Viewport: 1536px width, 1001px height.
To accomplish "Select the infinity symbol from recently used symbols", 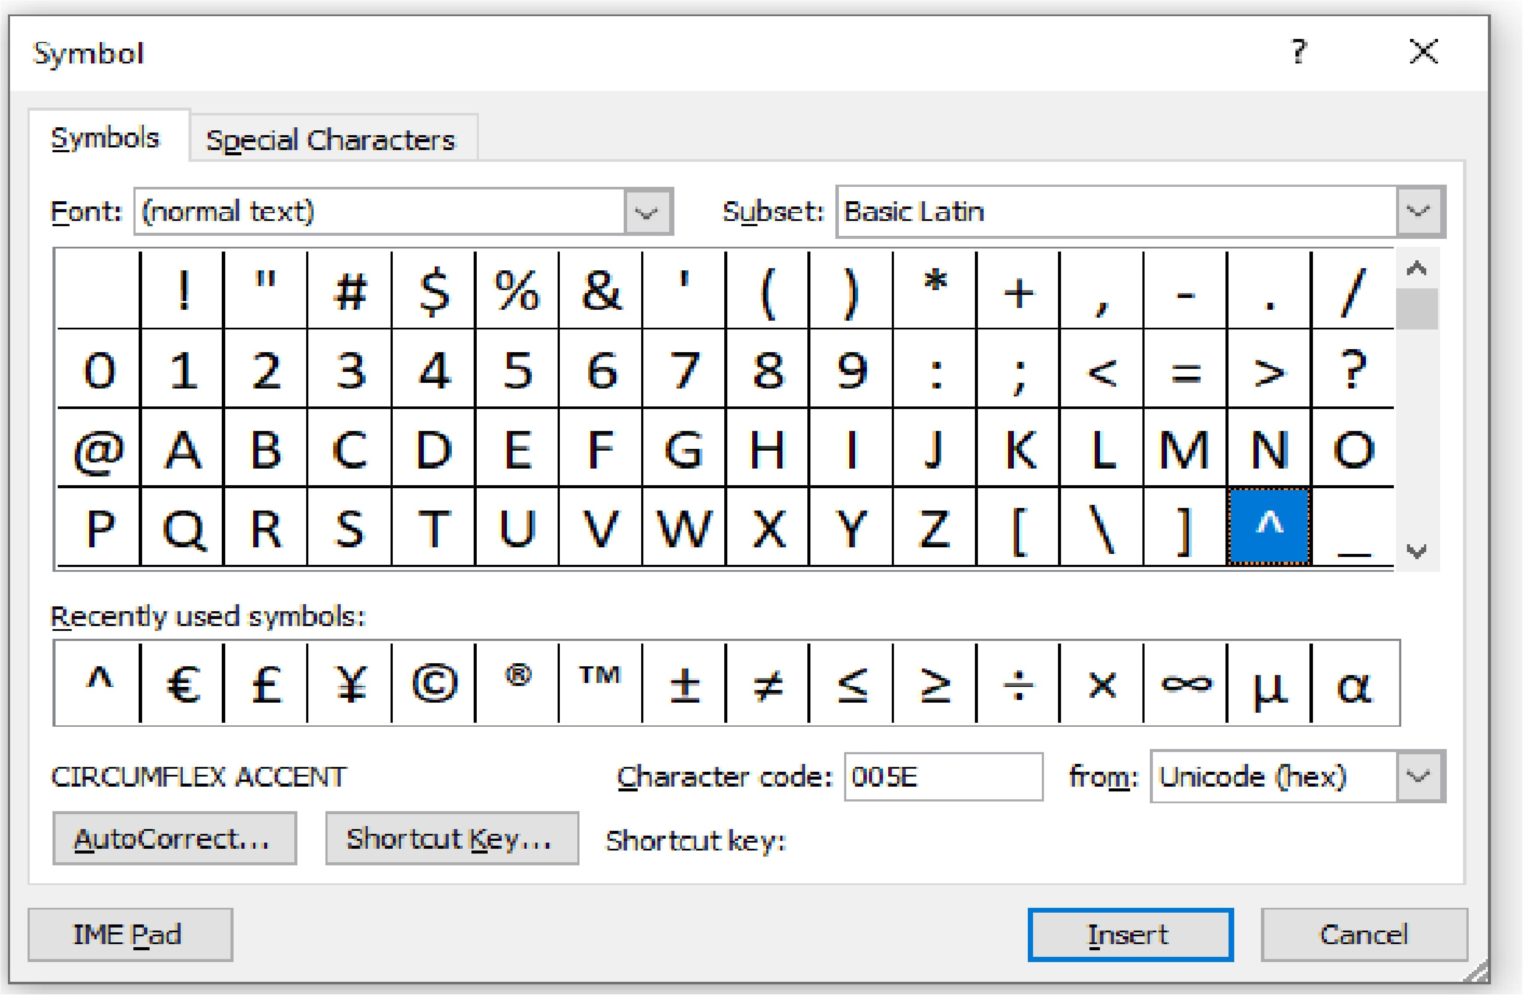I will 1185,684.
